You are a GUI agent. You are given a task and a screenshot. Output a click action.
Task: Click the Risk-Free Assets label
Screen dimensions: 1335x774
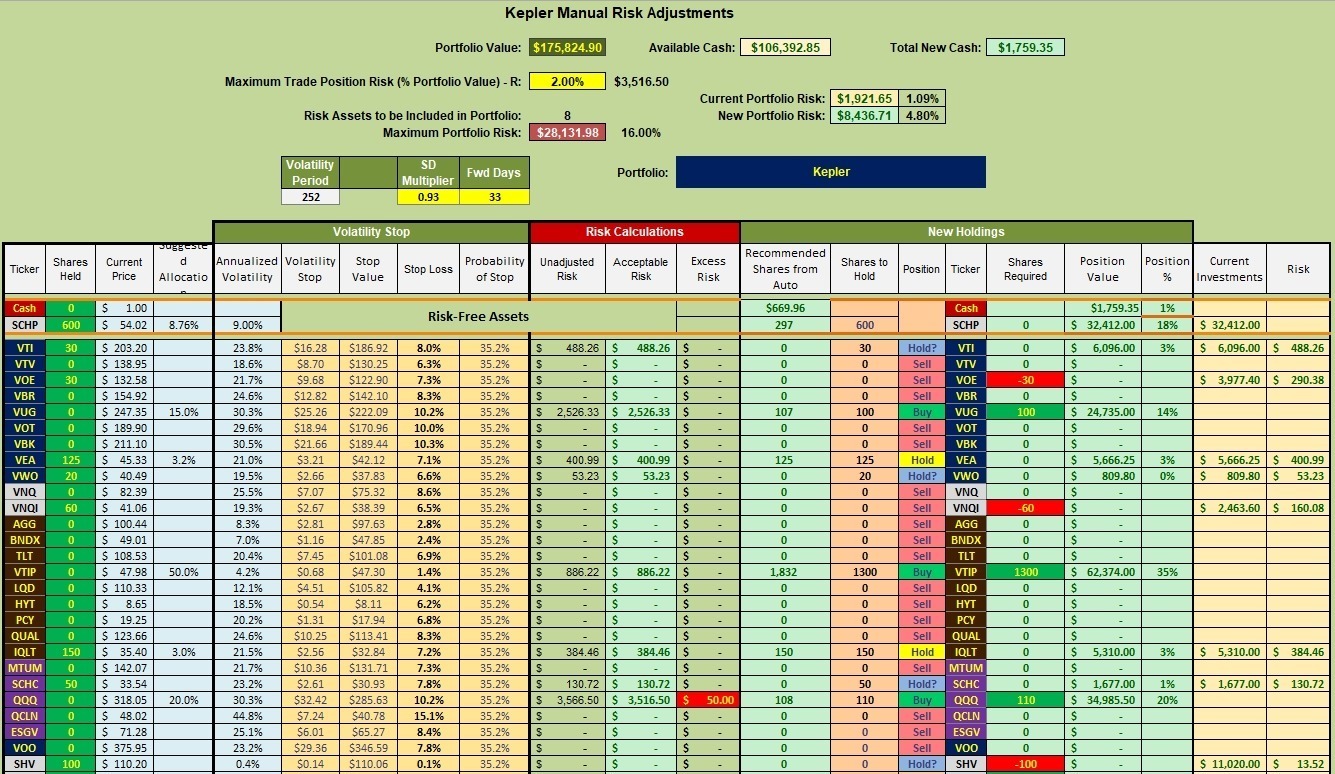[x=479, y=316]
